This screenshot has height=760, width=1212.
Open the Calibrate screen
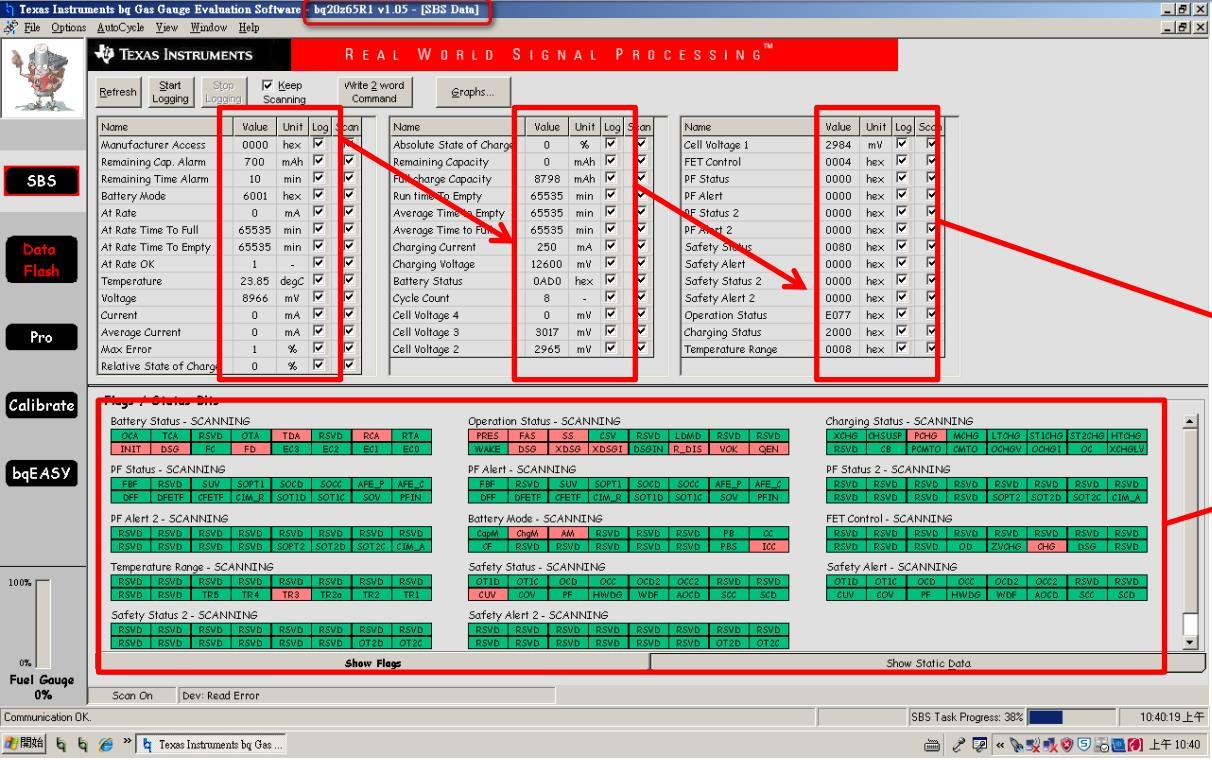41,406
